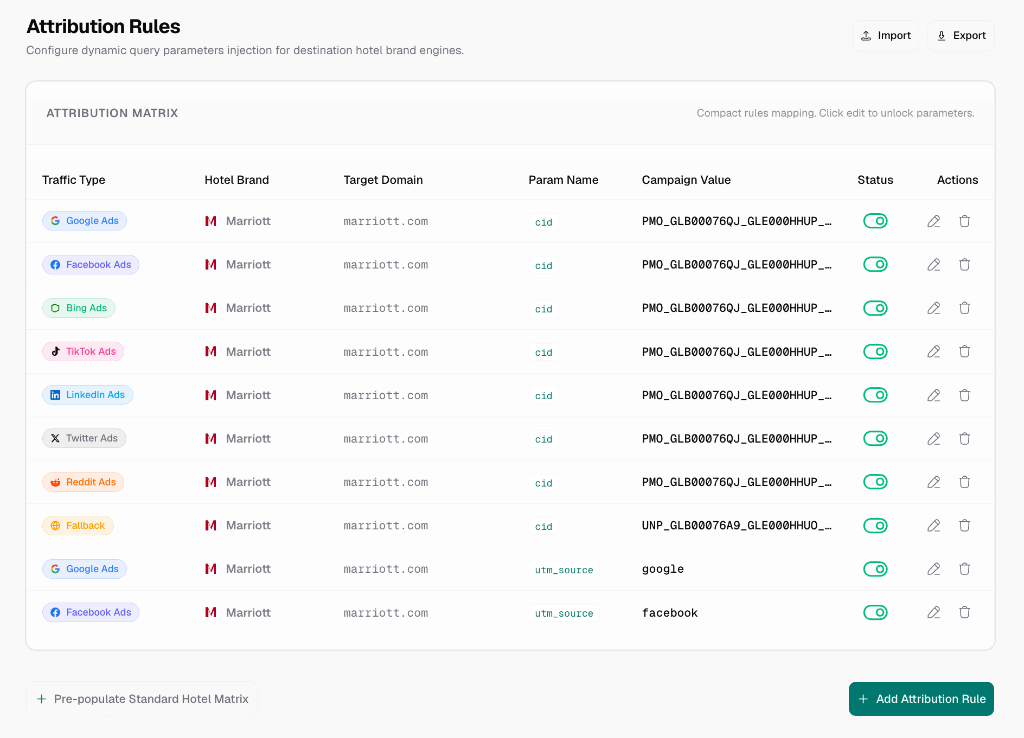The height and width of the screenshot is (738, 1024).
Task: Click utm_source param in facebook row
Action: point(564,613)
